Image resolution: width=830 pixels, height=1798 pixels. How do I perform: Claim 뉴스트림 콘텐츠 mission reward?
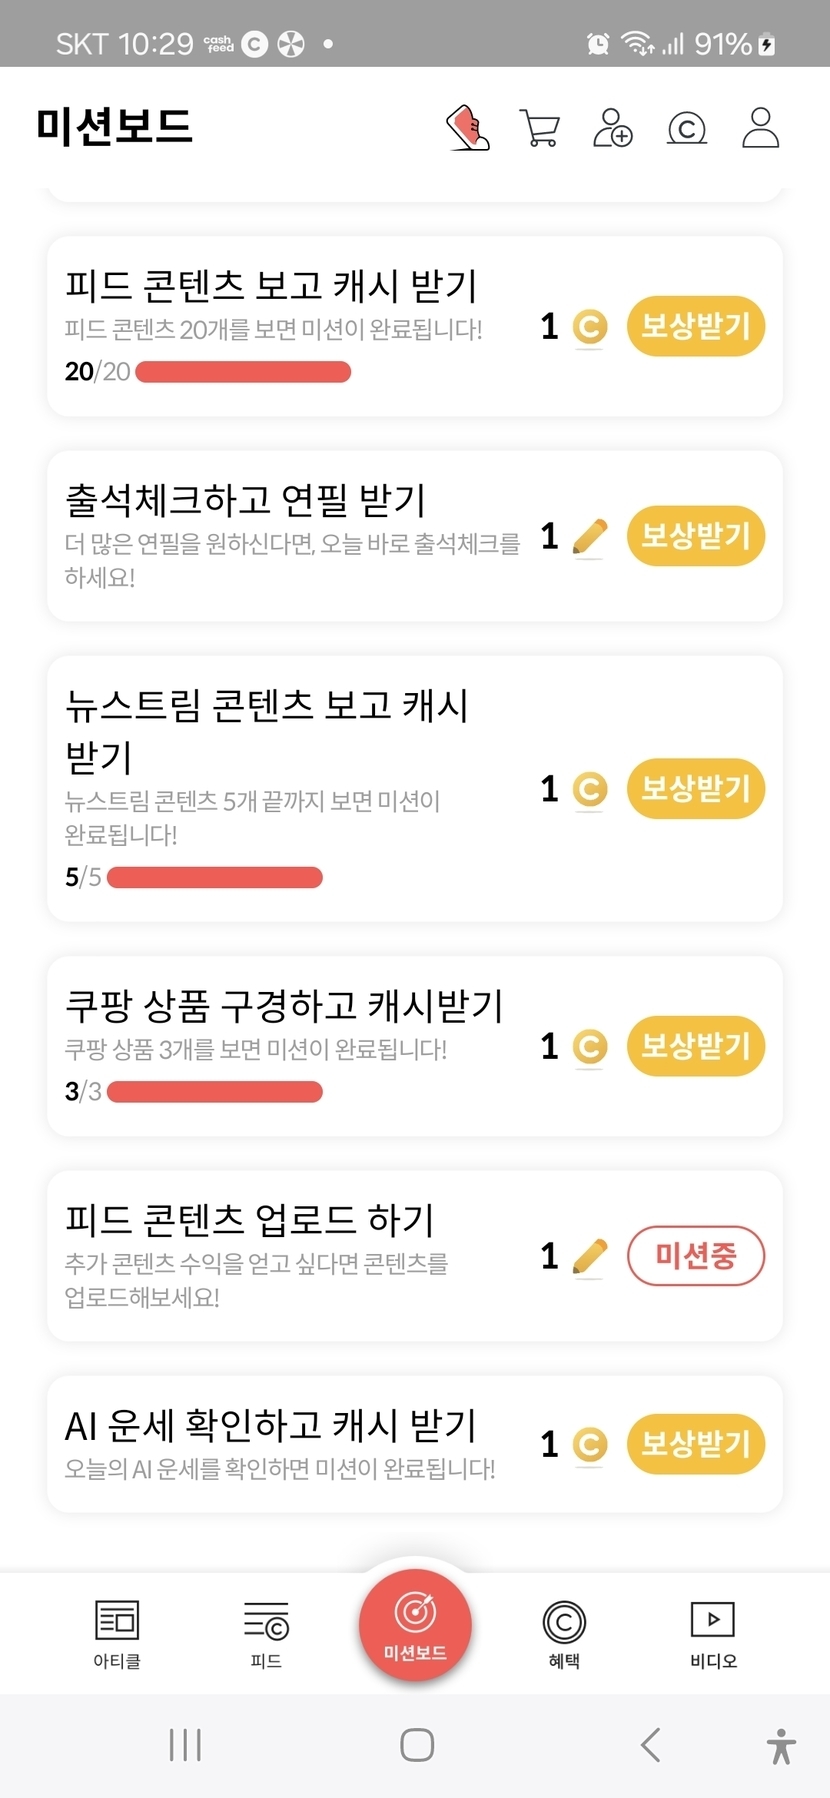pos(695,789)
